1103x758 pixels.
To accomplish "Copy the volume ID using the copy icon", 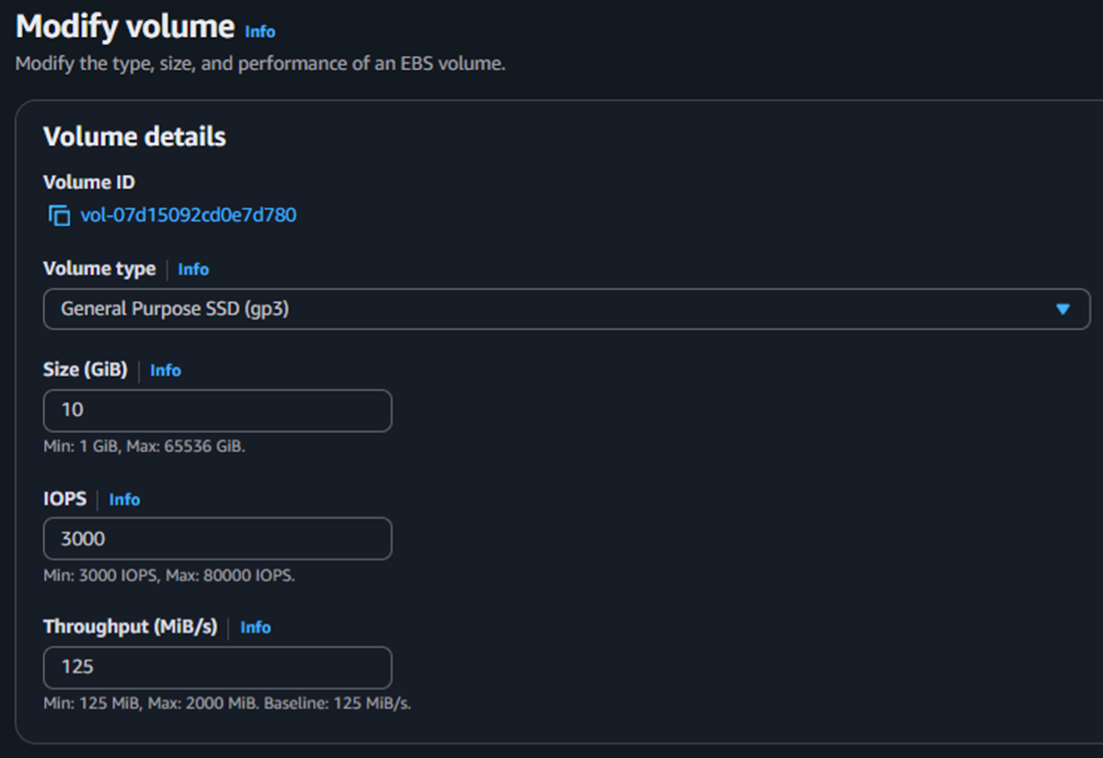I will click(x=59, y=215).
